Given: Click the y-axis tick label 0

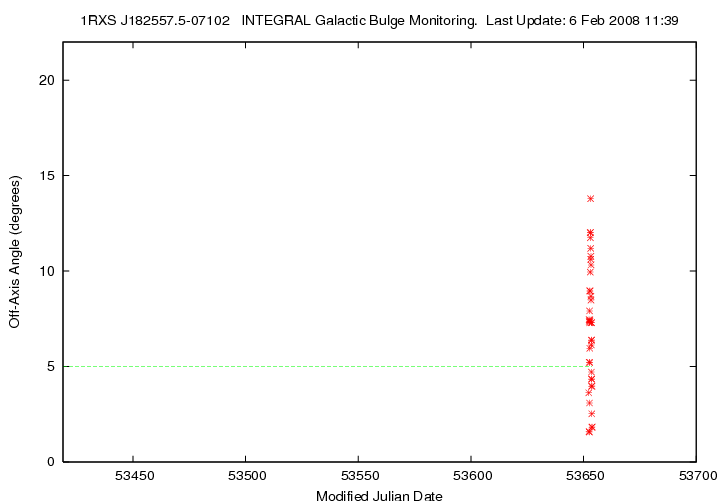Looking at the screenshot, I should point(51,462).
